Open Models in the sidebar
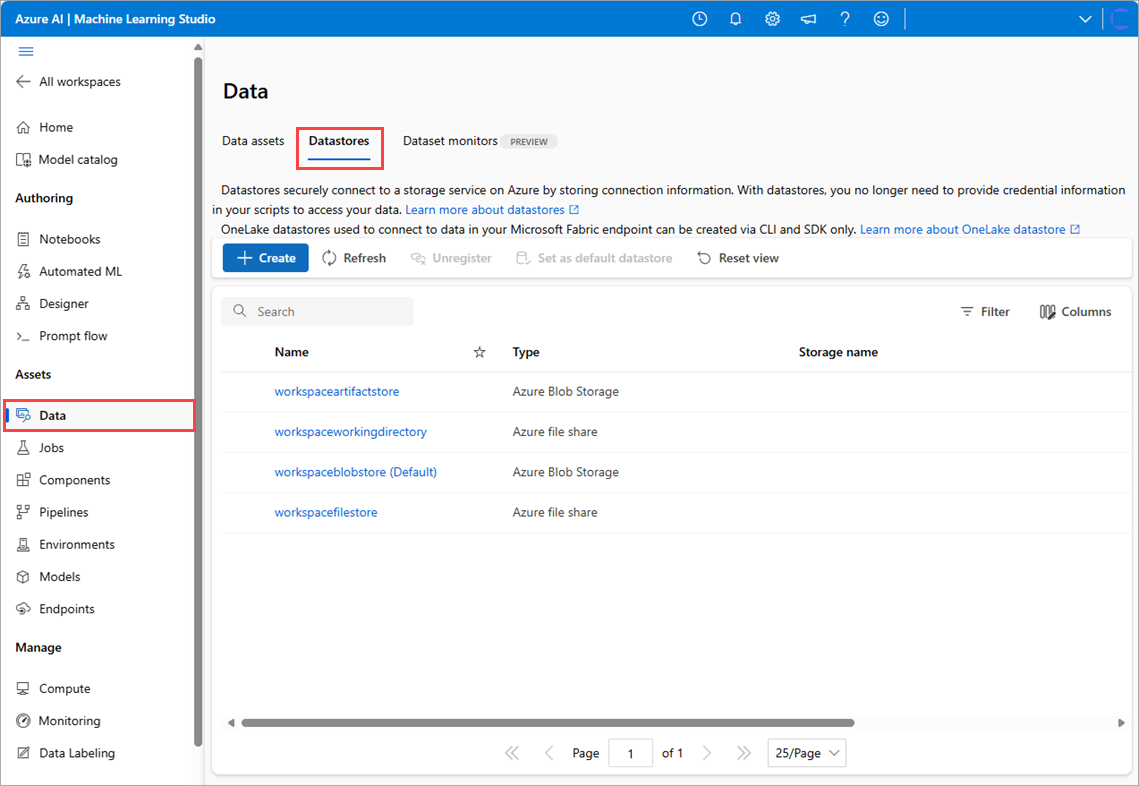 pos(48,576)
